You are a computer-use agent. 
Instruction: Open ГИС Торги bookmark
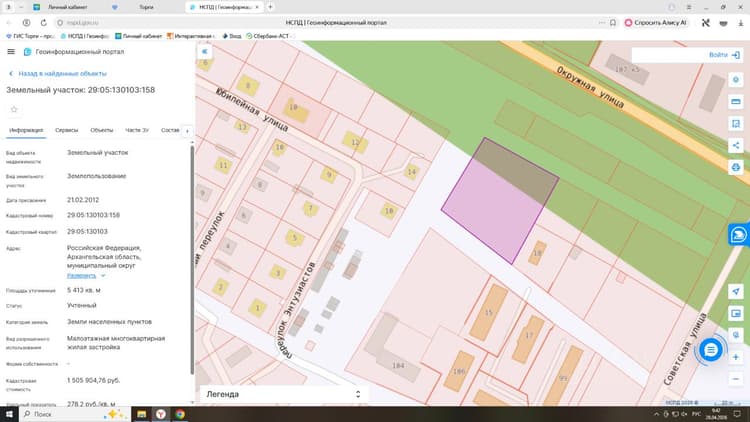click(30, 36)
